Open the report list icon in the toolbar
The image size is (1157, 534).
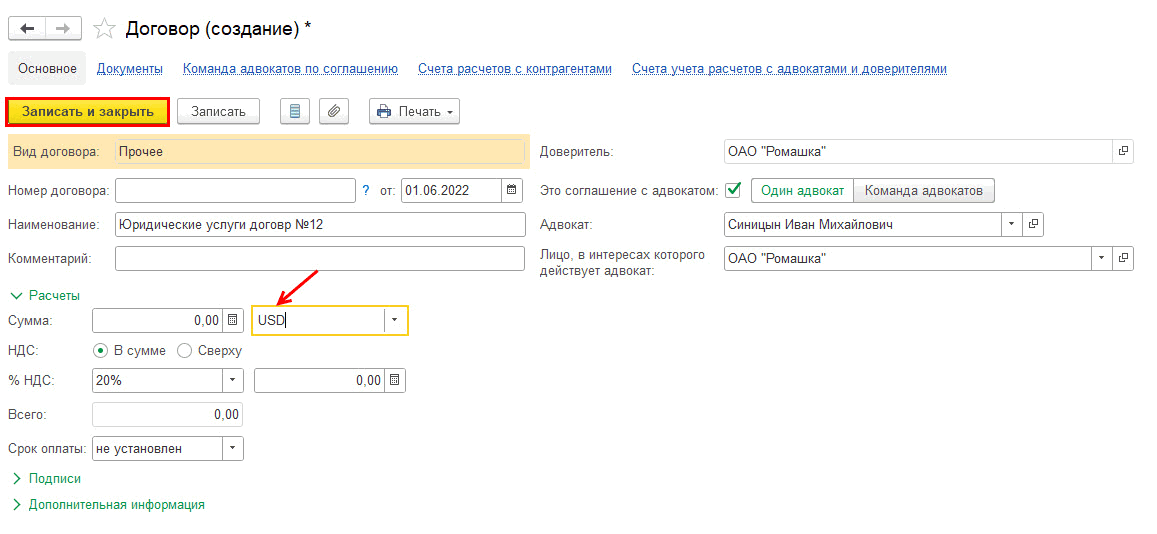tap(294, 111)
